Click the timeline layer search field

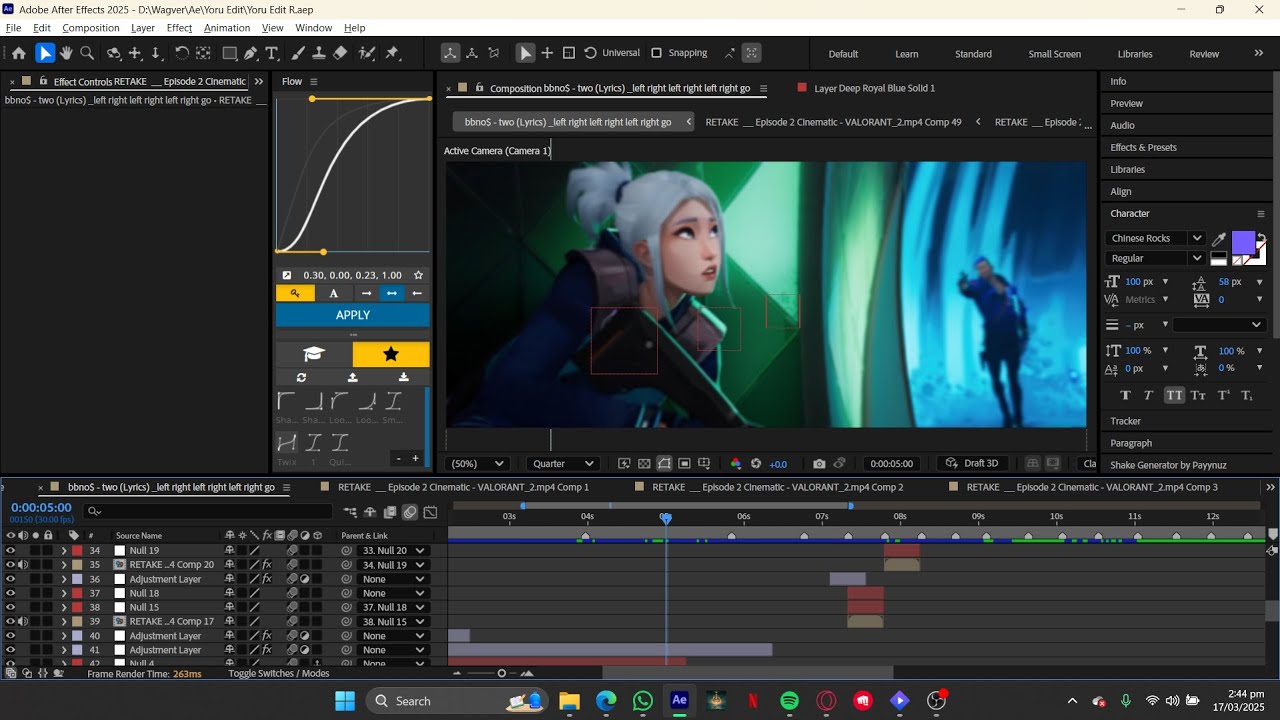coord(208,512)
